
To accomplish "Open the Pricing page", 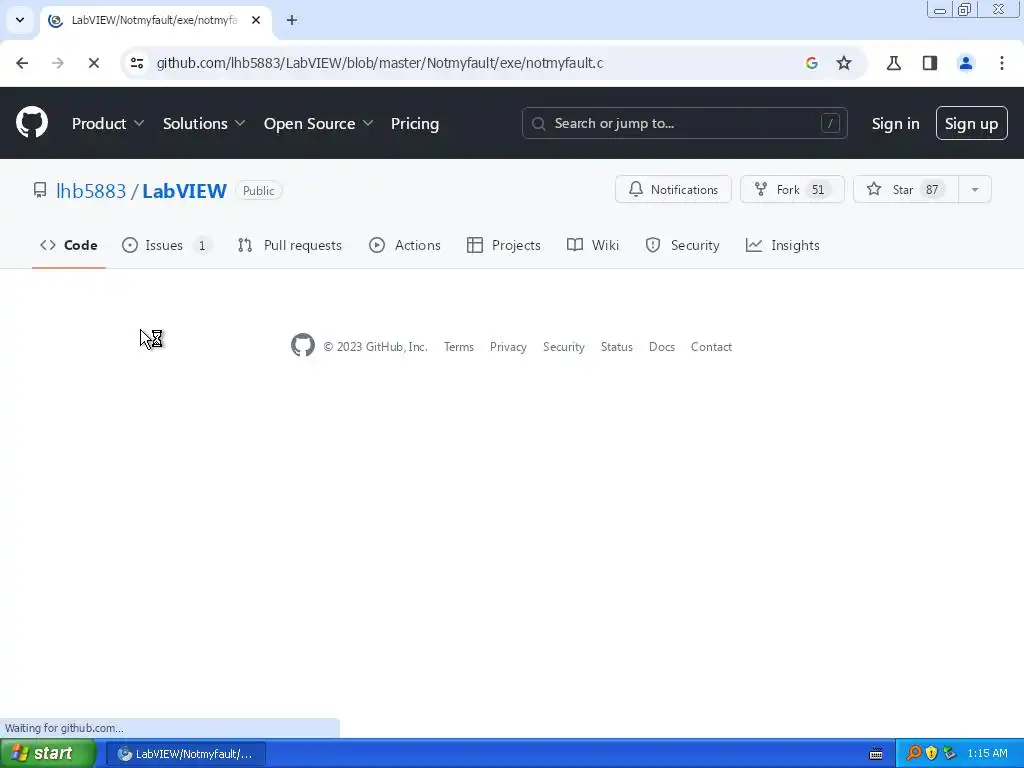I will 415,123.
